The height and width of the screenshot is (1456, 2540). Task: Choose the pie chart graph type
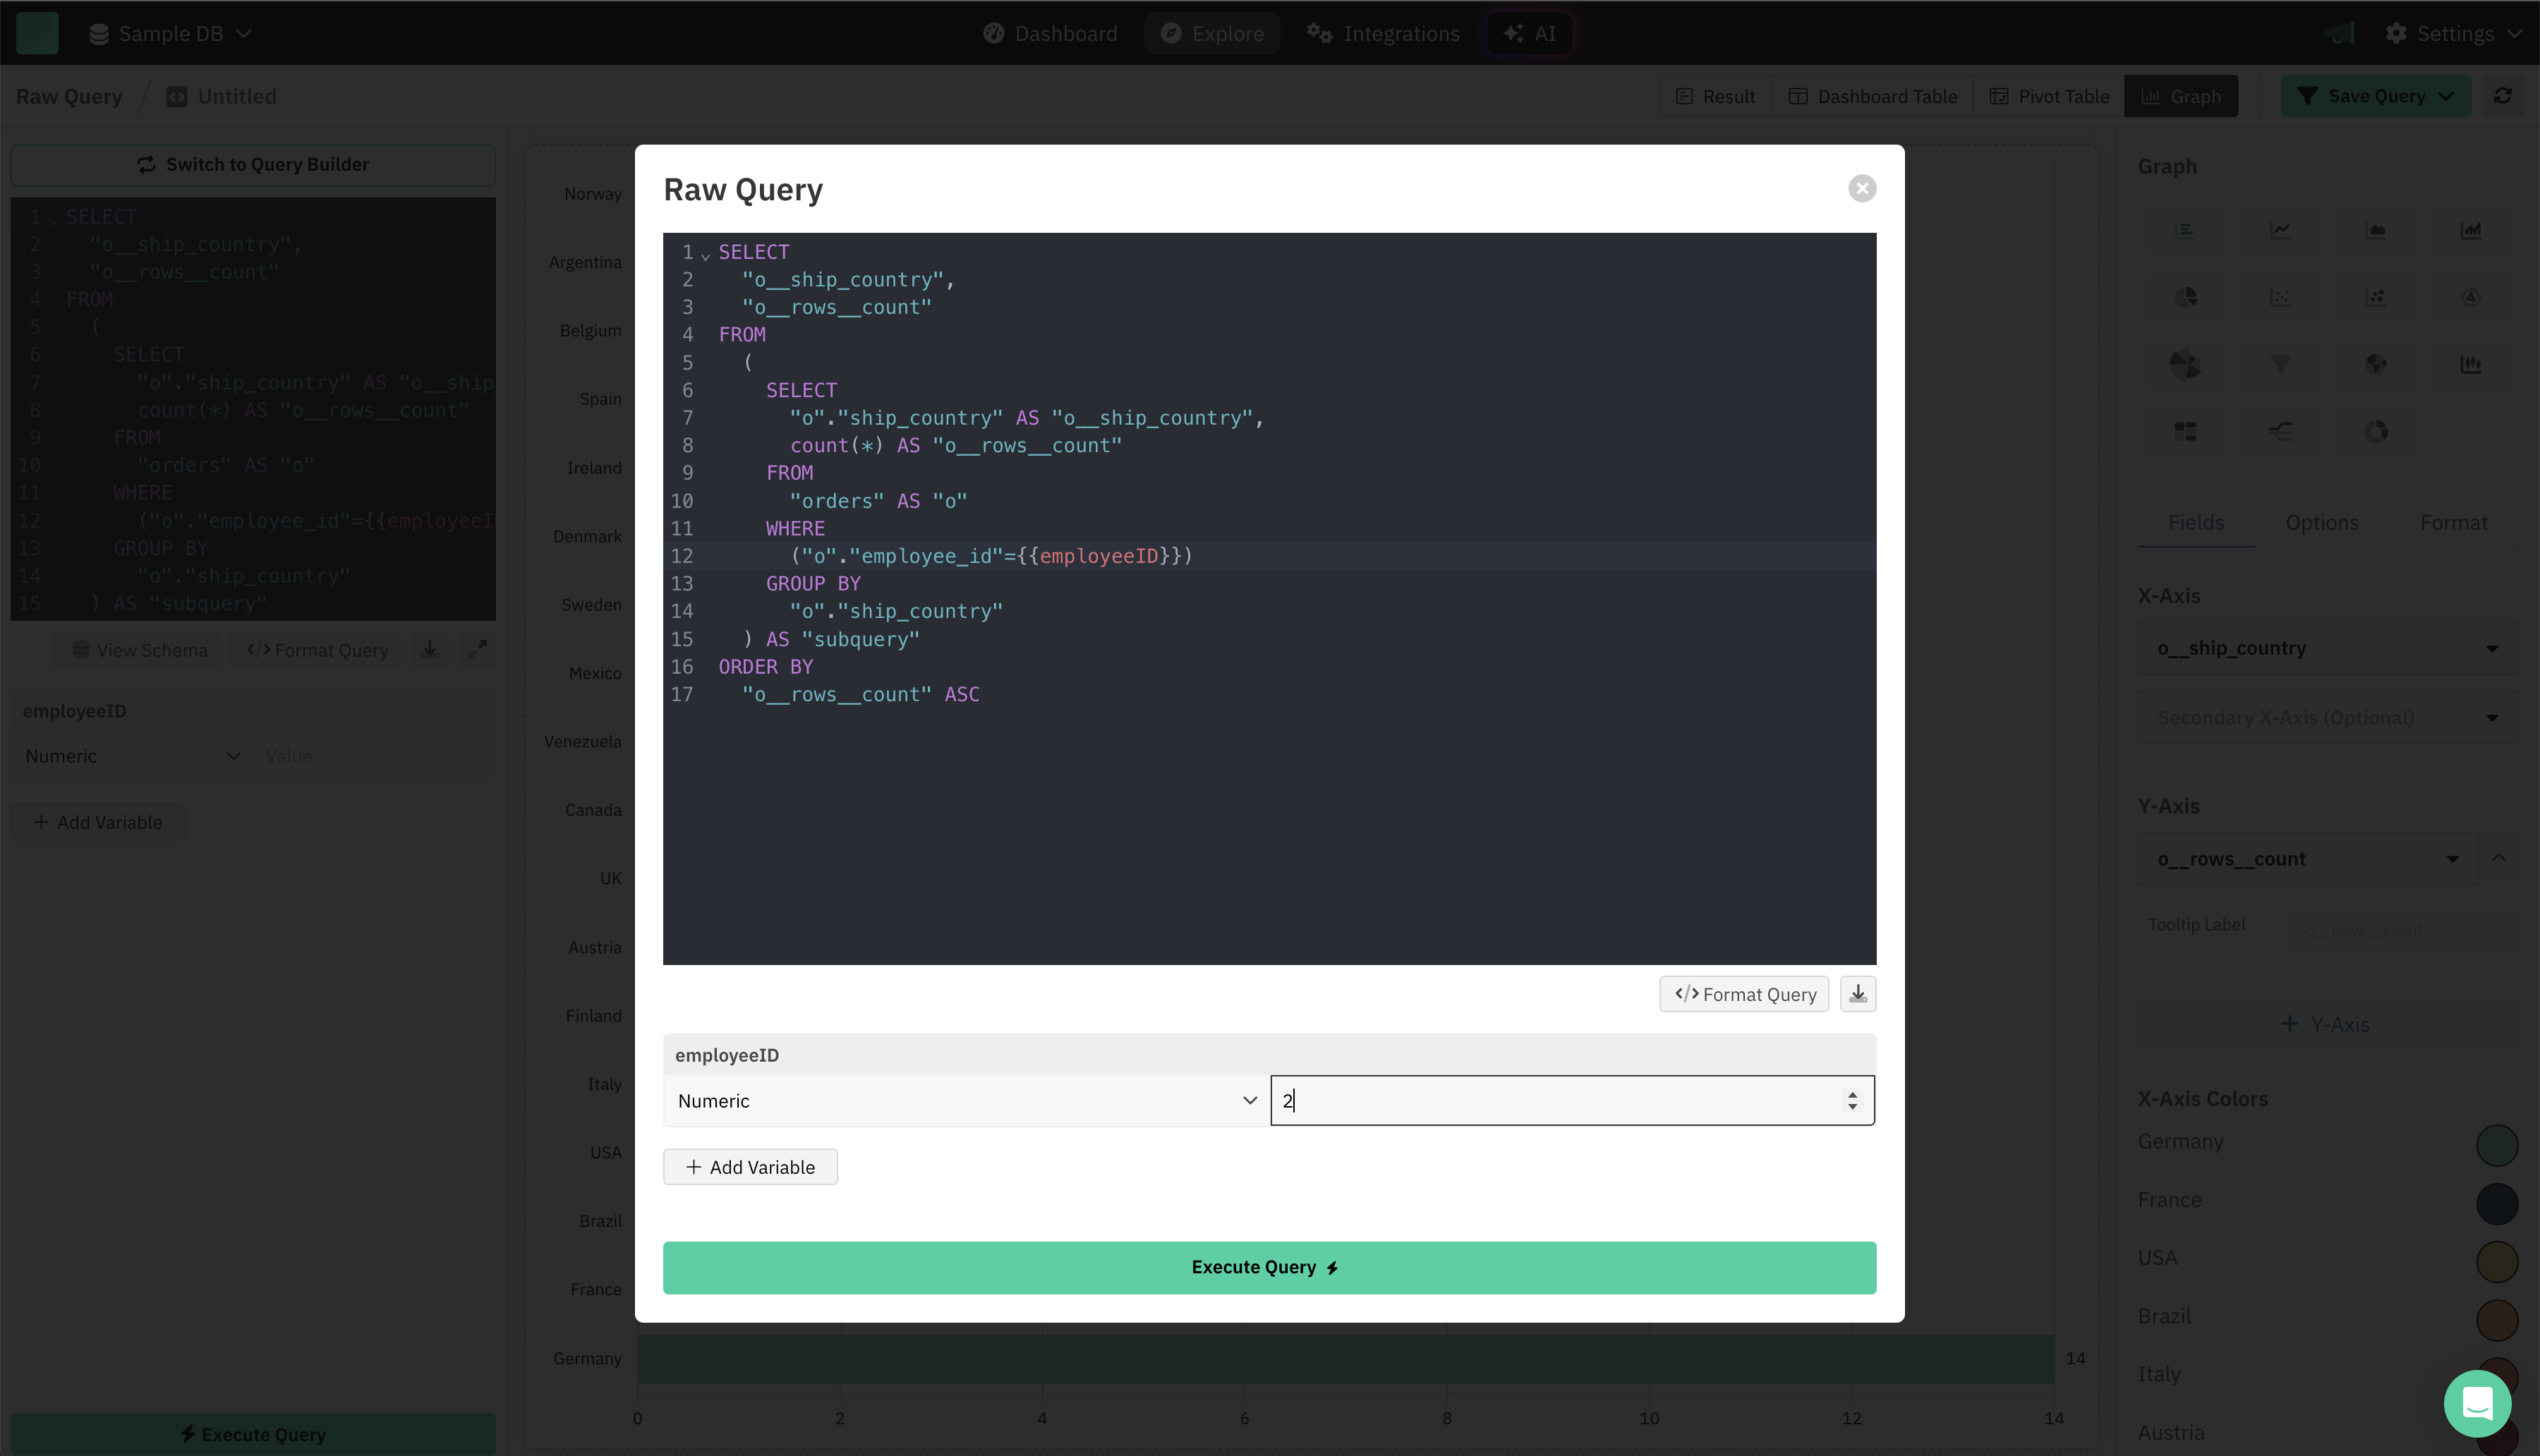[x=2186, y=297]
